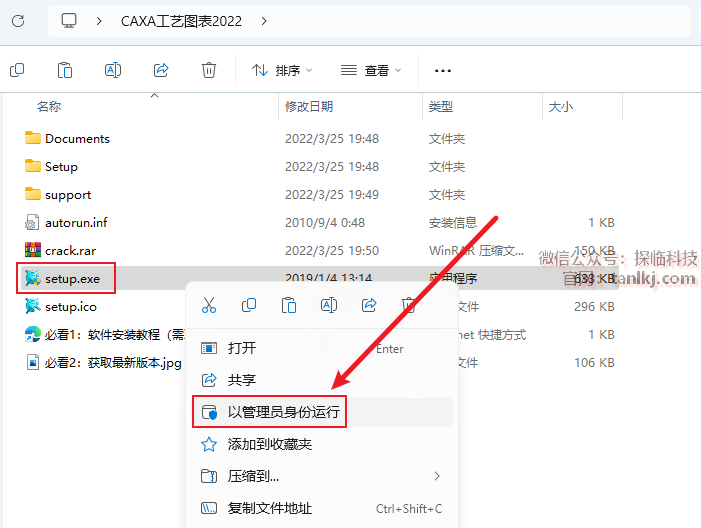701x528 pixels.
Task: Click the context menu Paste icon
Action: [x=289, y=305]
